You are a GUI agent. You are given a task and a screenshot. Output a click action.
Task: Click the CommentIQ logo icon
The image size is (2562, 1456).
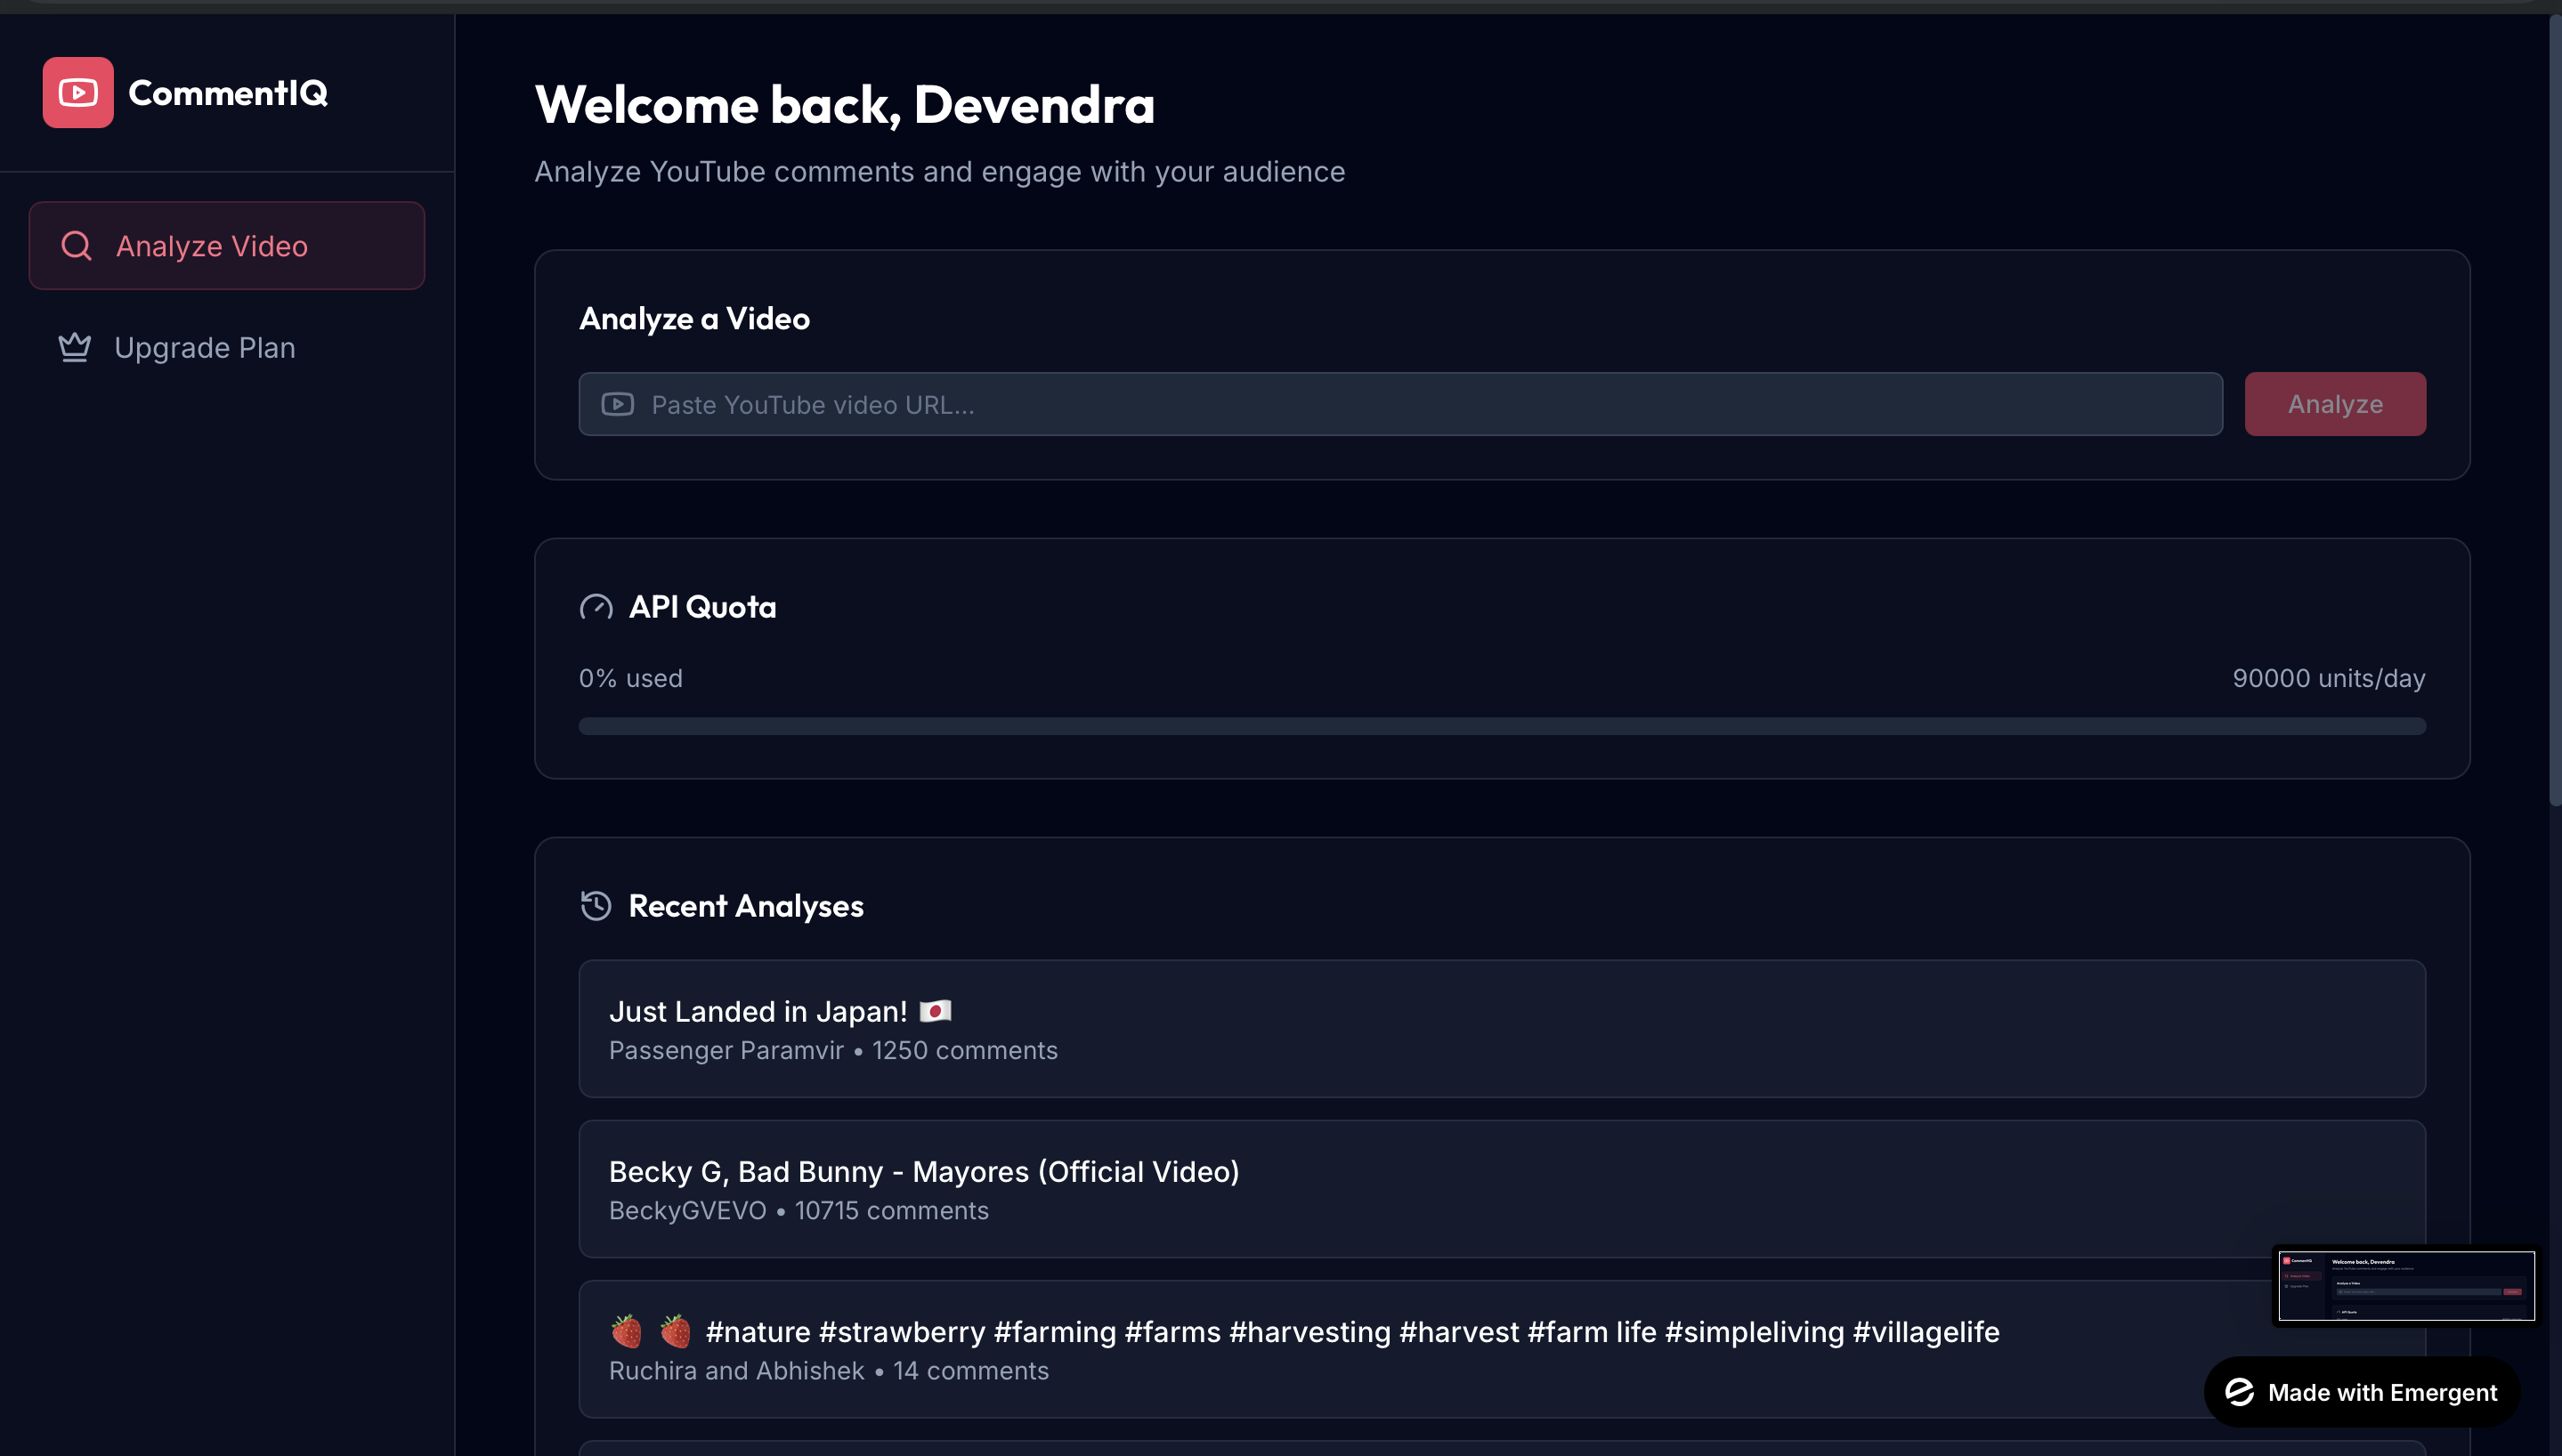tap(78, 93)
